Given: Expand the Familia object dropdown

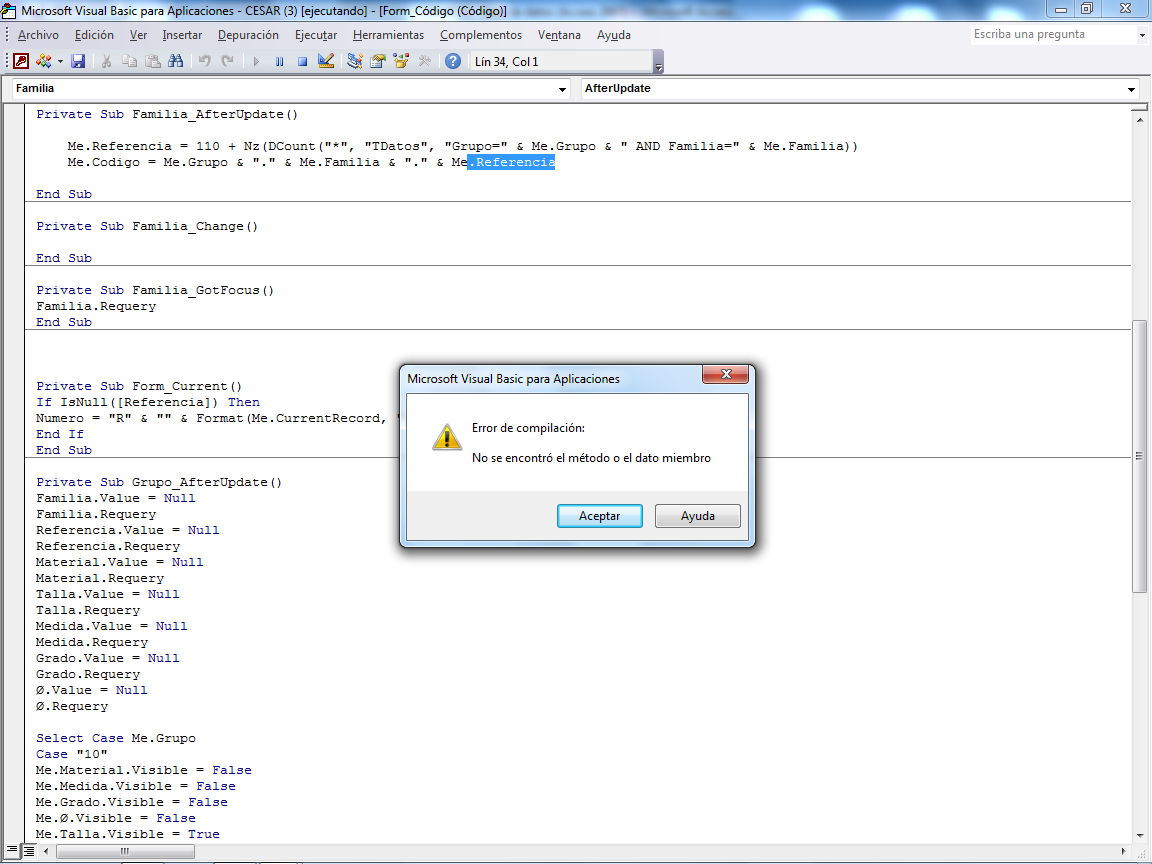Looking at the screenshot, I should coord(562,89).
